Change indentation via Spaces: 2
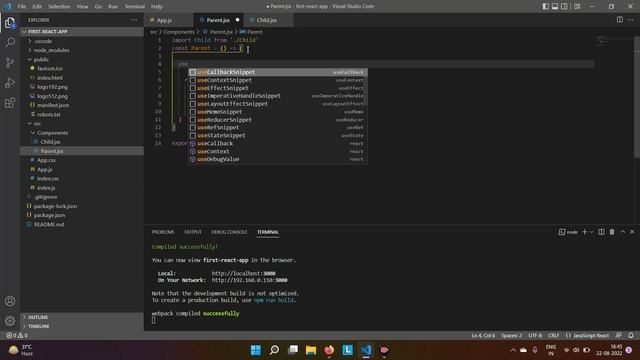Image resolution: width=640 pixels, height=360 pixels. (x=511, y=335)
